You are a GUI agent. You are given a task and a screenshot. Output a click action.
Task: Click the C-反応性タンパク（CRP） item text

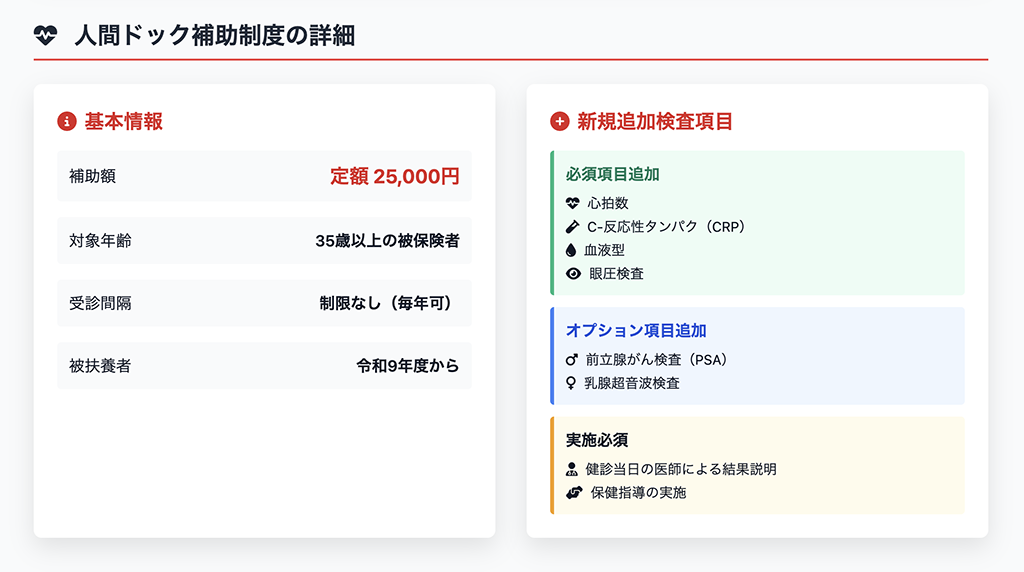[666, 227]
